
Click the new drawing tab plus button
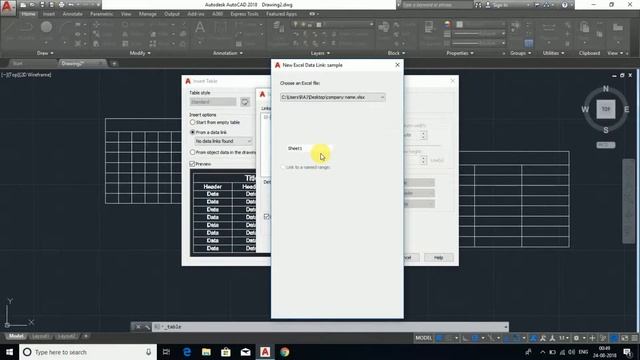(x=114, y=63)
